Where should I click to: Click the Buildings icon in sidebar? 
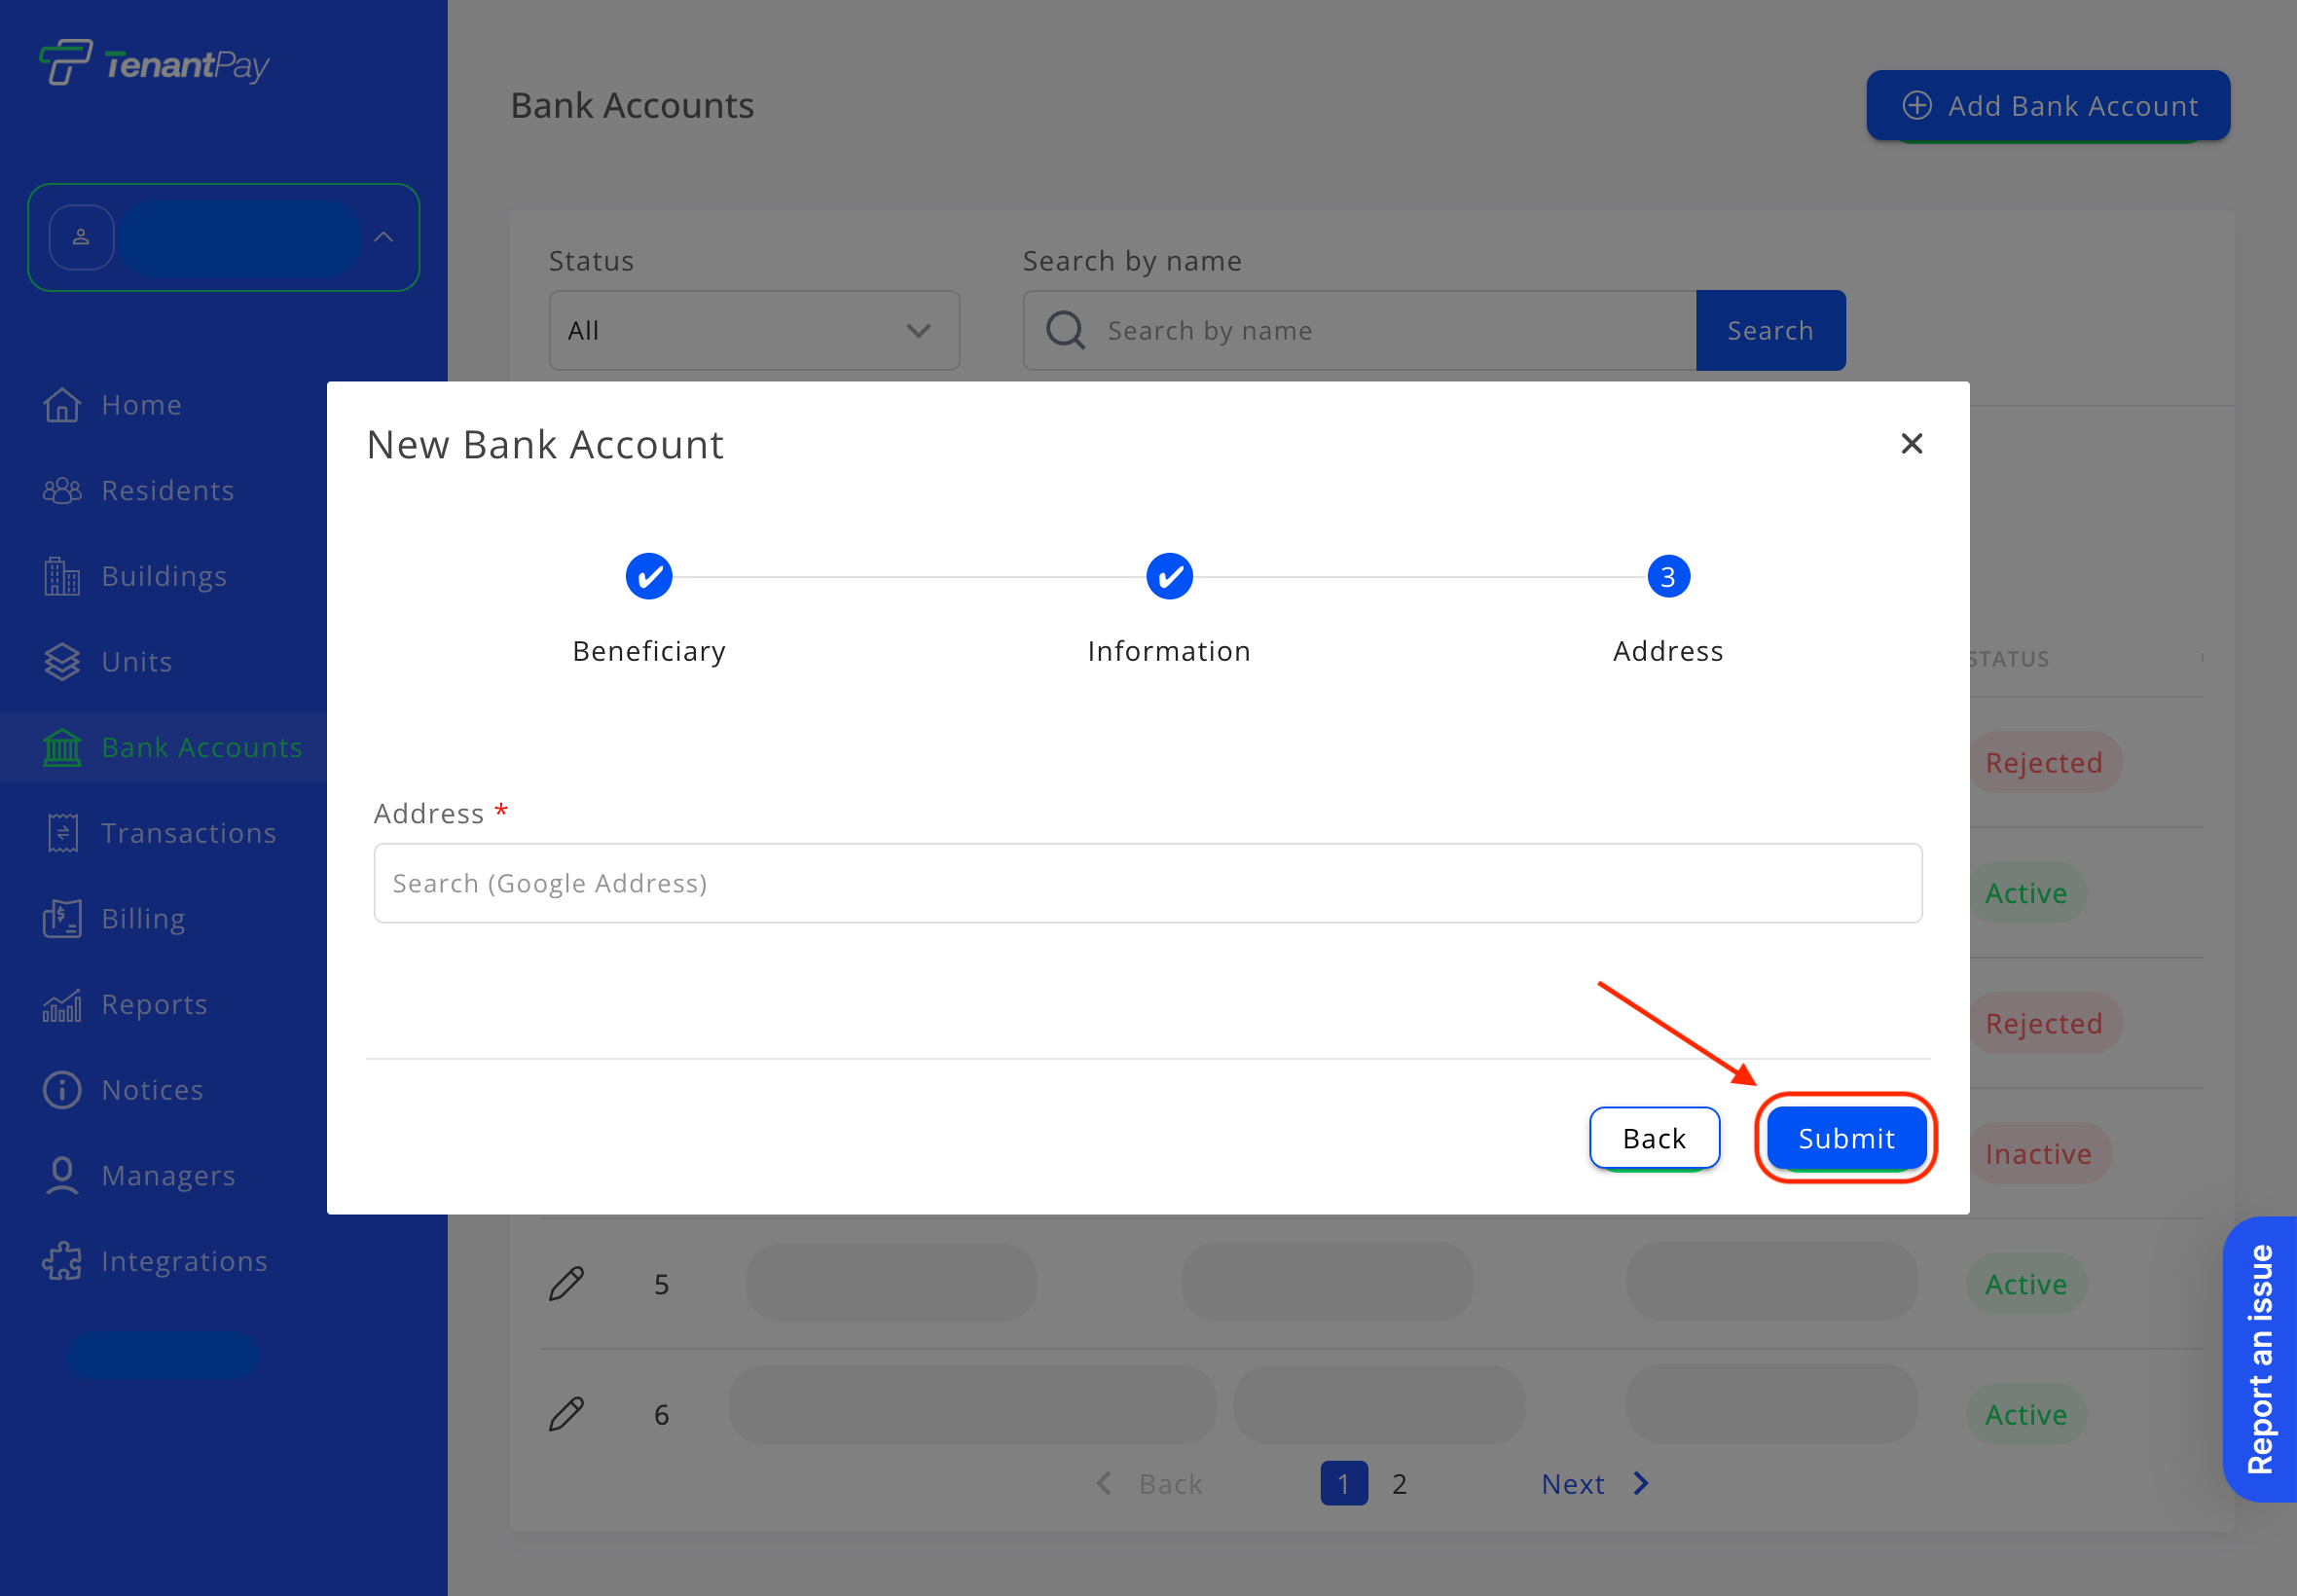click(x=62, y=576)
